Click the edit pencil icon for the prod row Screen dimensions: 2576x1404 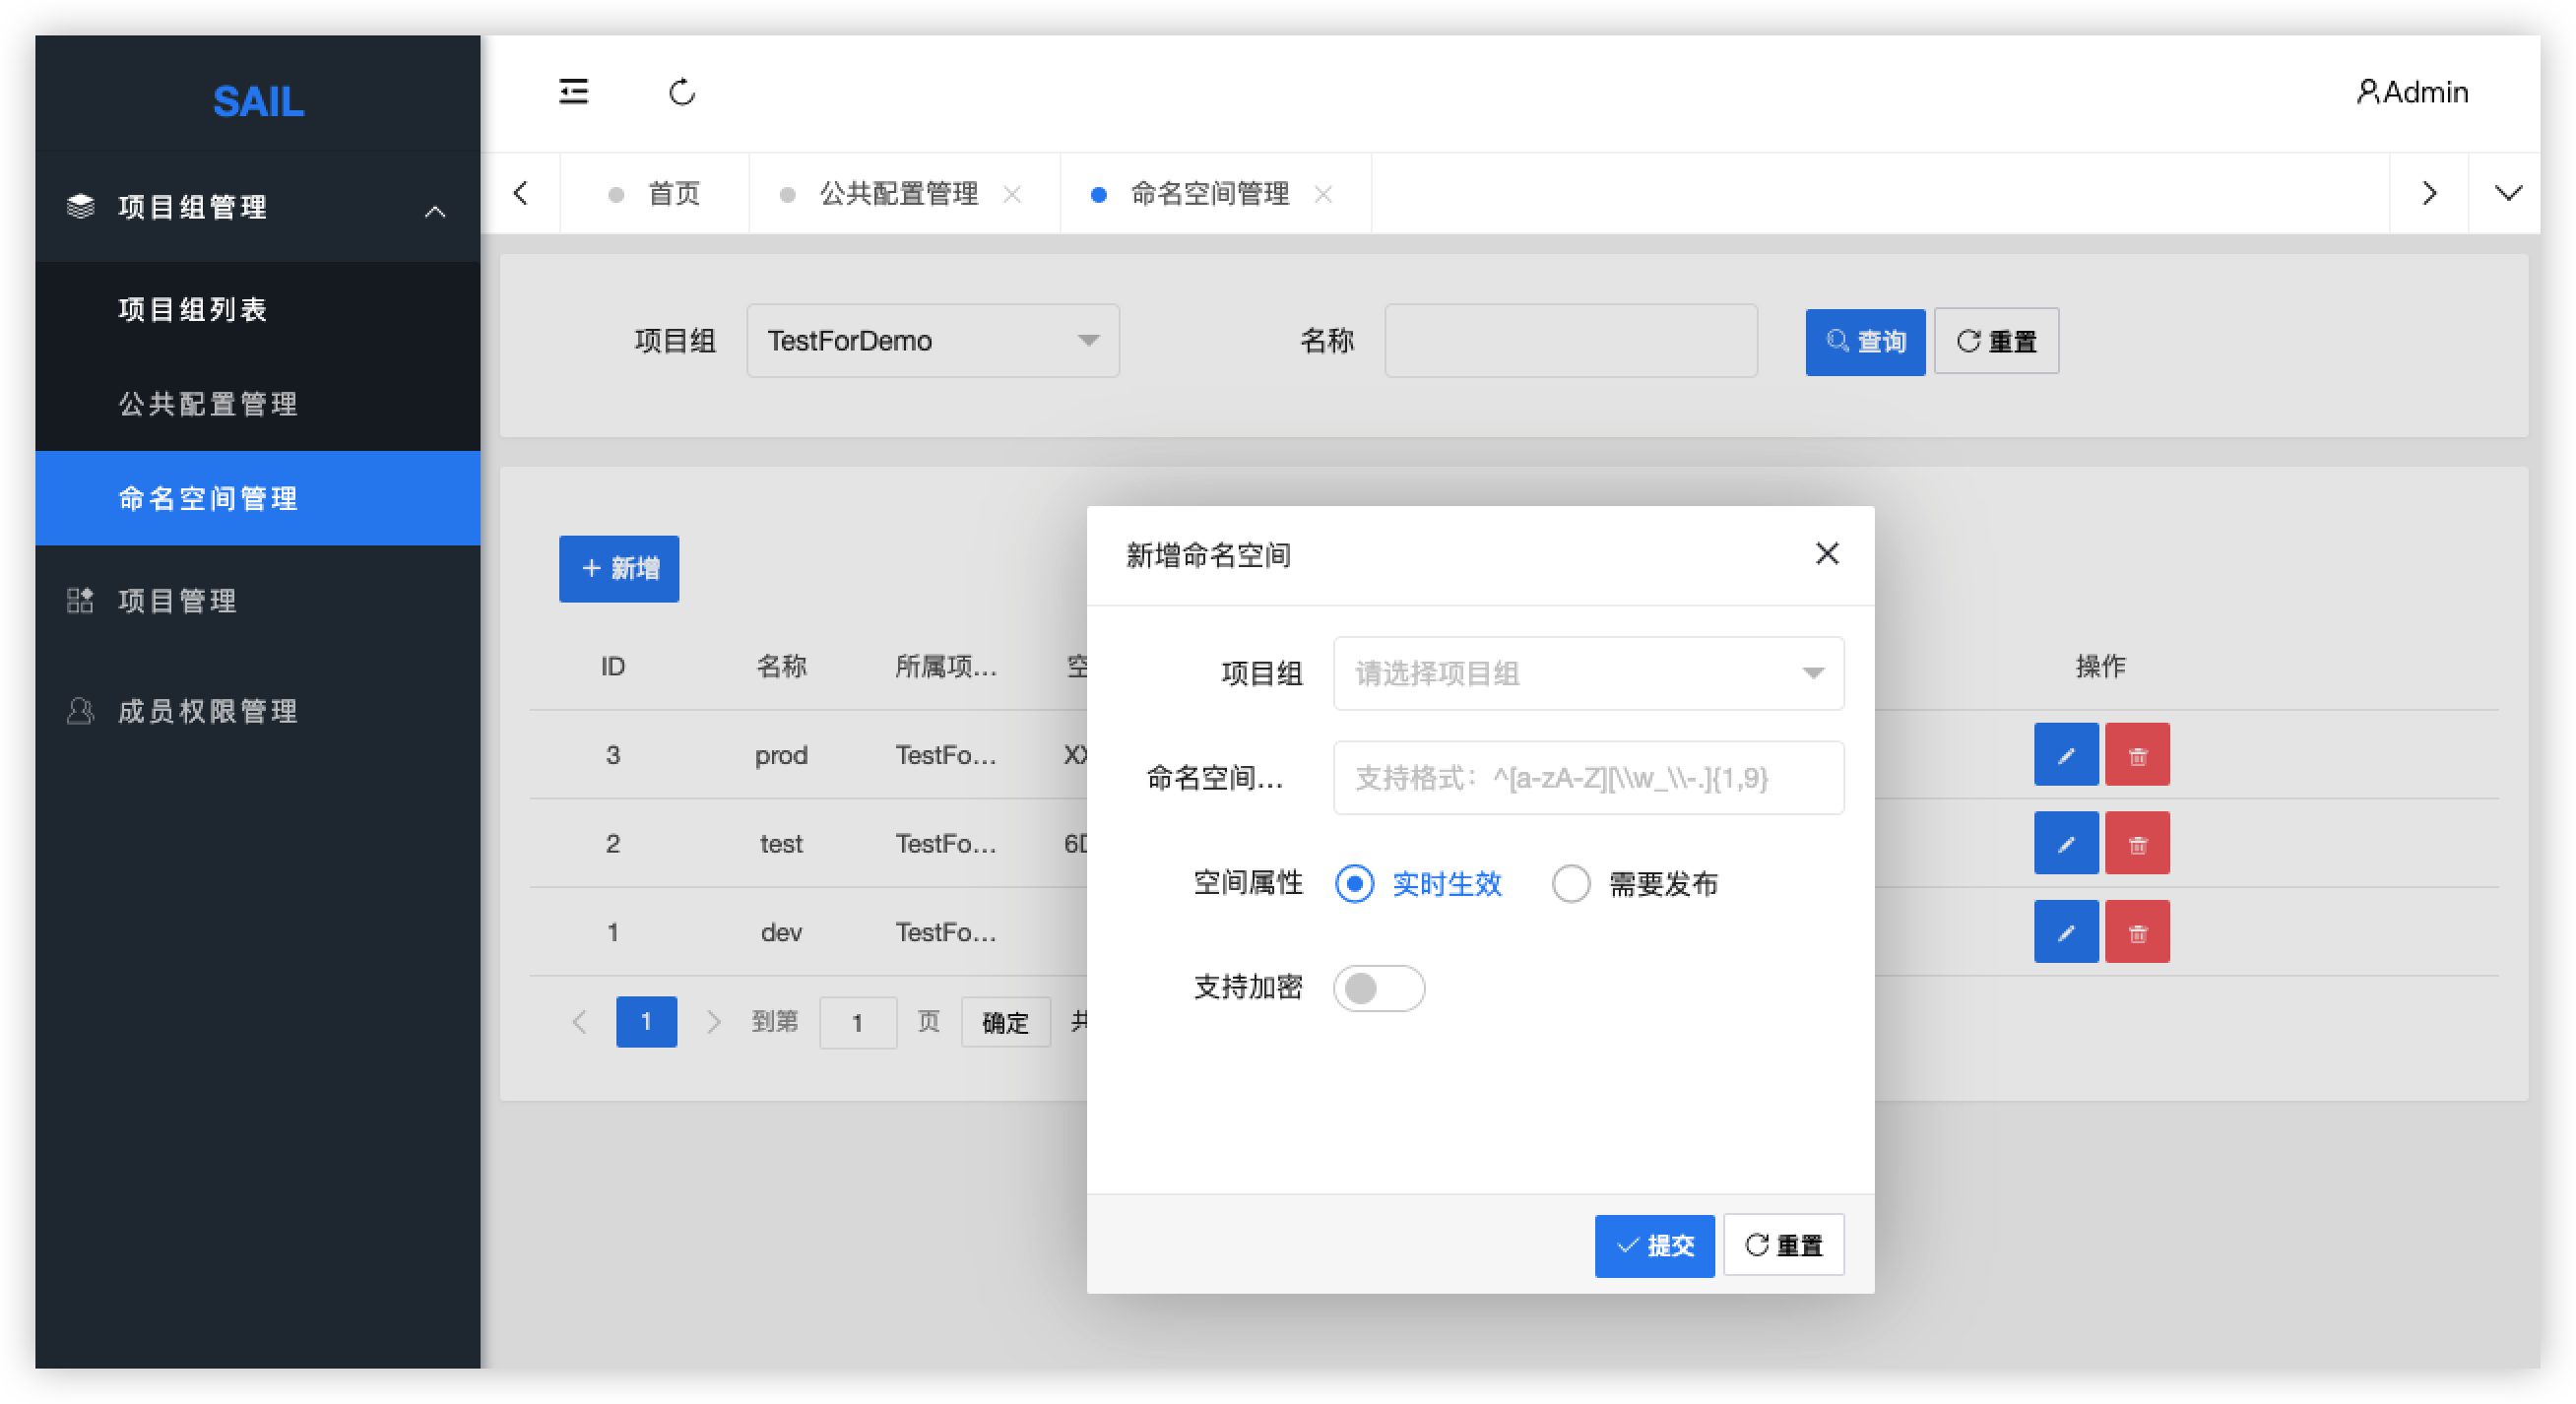tap(2065, 755)
